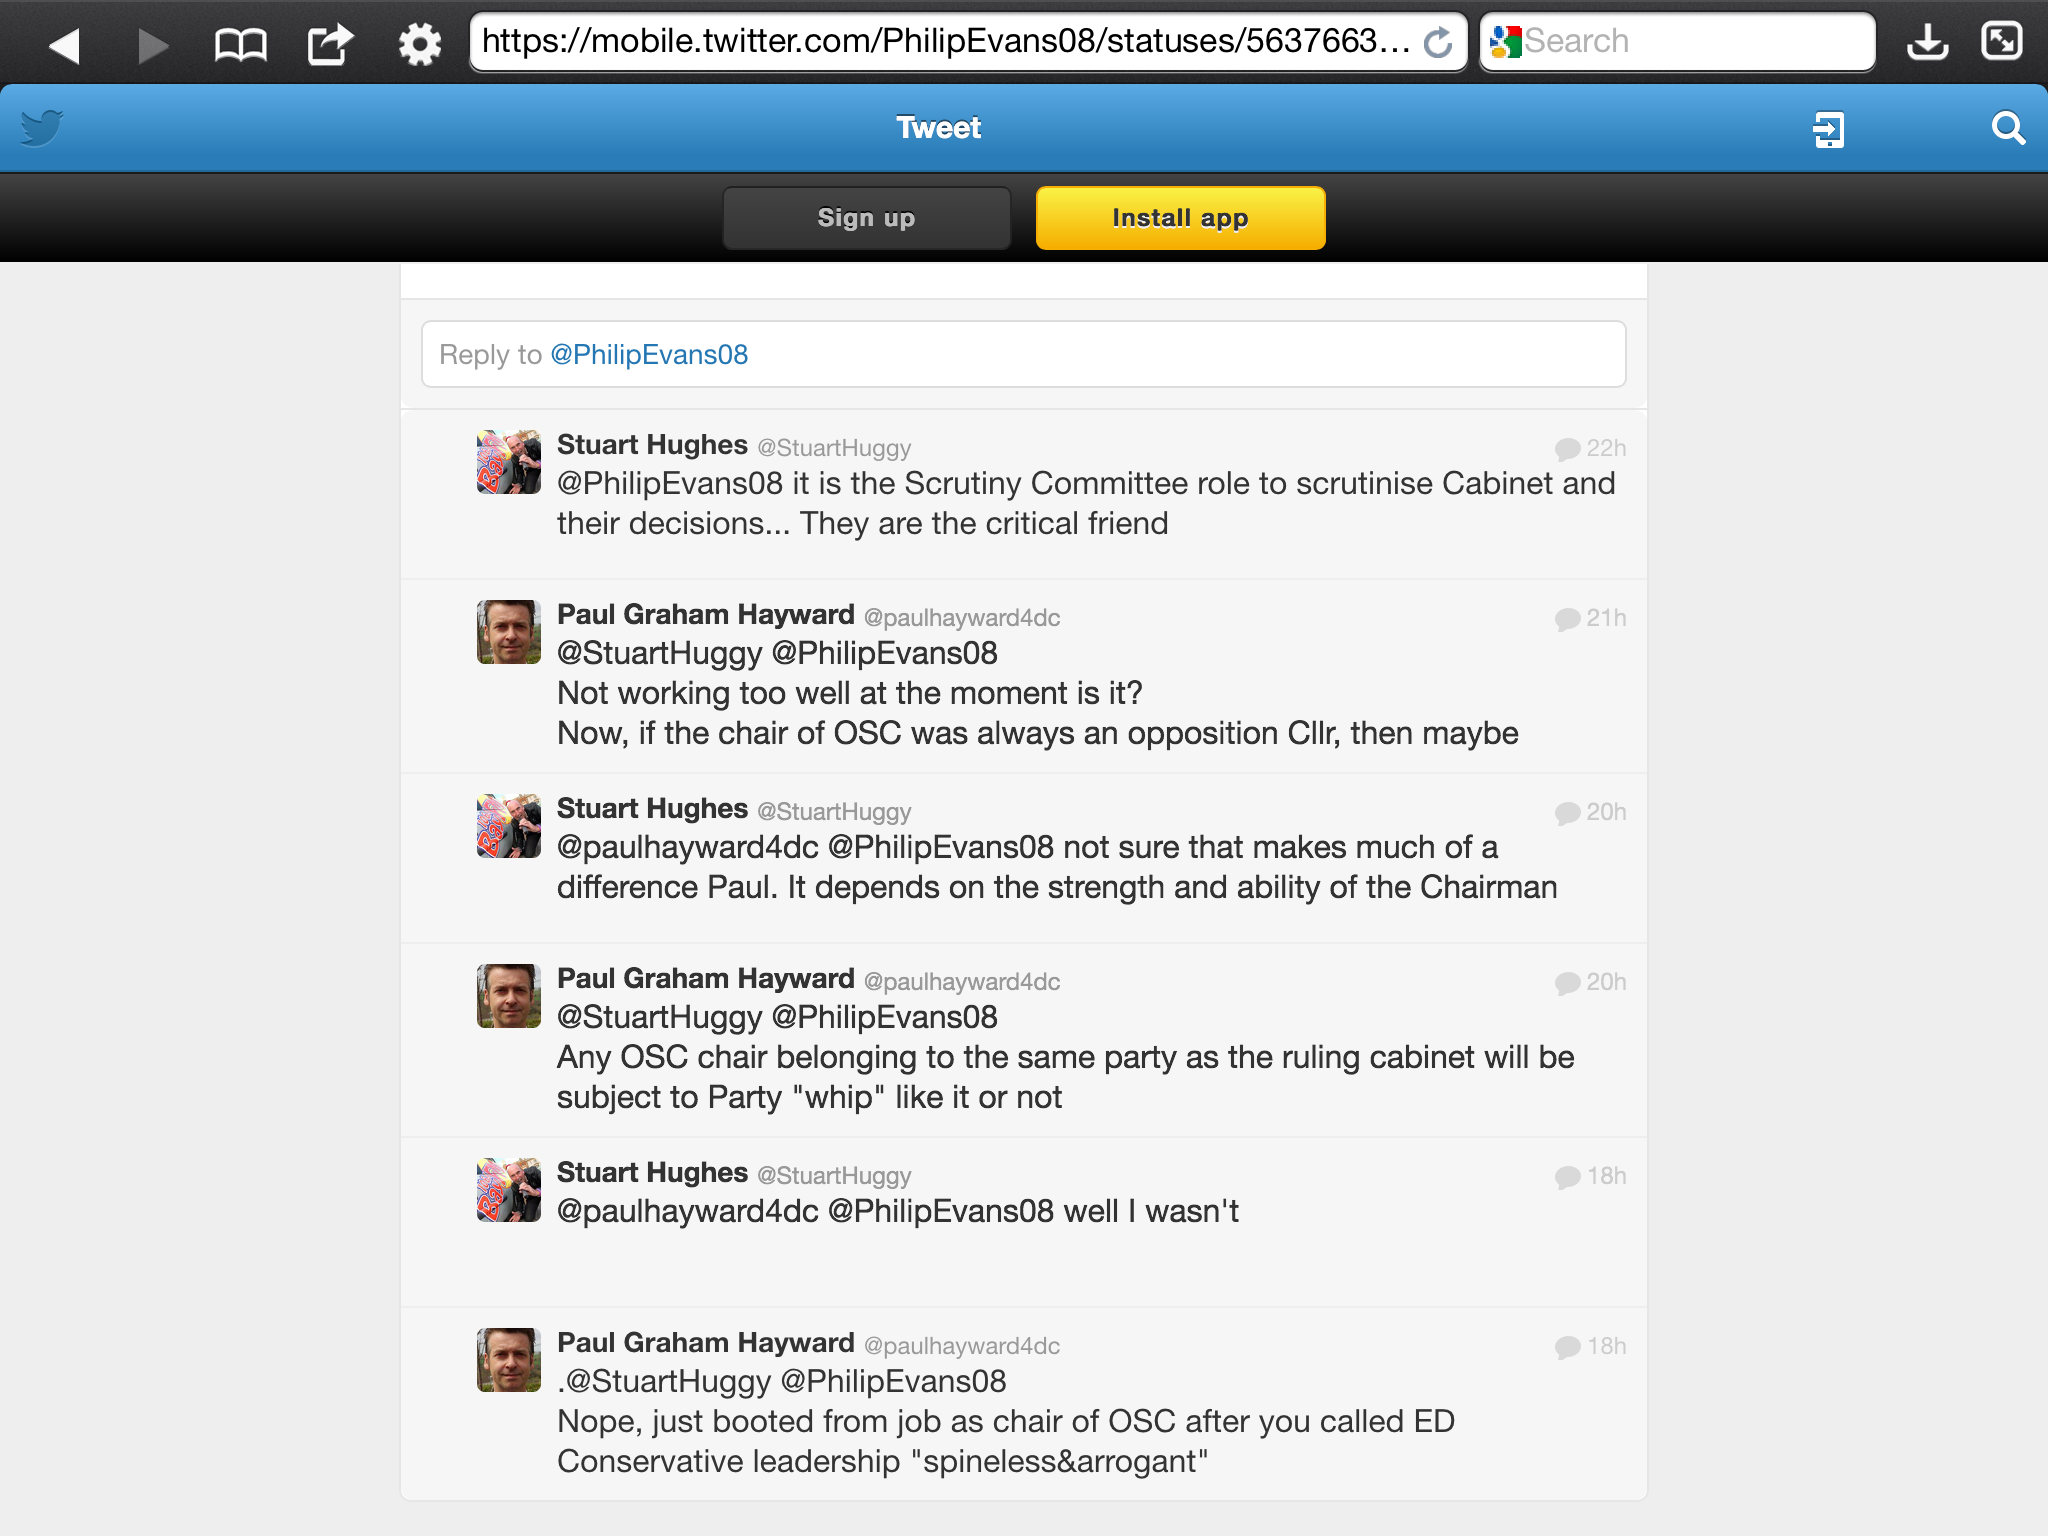Tap the 22h reply bubble timestamp
The width and height of the screenshot is (2048, 1536).
[1591, 448]
